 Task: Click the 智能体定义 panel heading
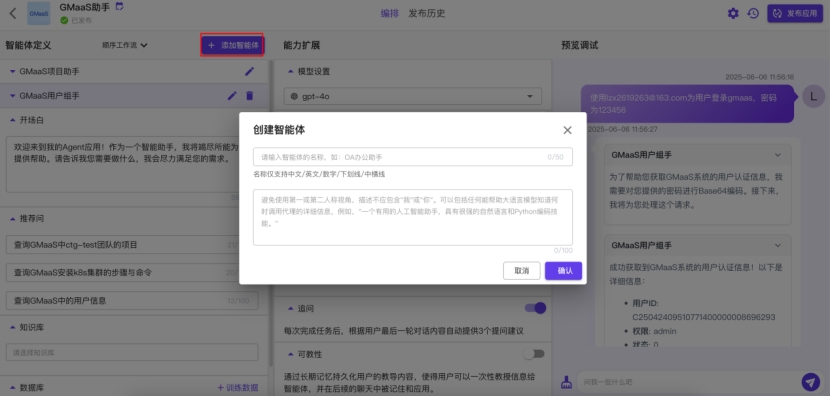(x=28, y=45)
